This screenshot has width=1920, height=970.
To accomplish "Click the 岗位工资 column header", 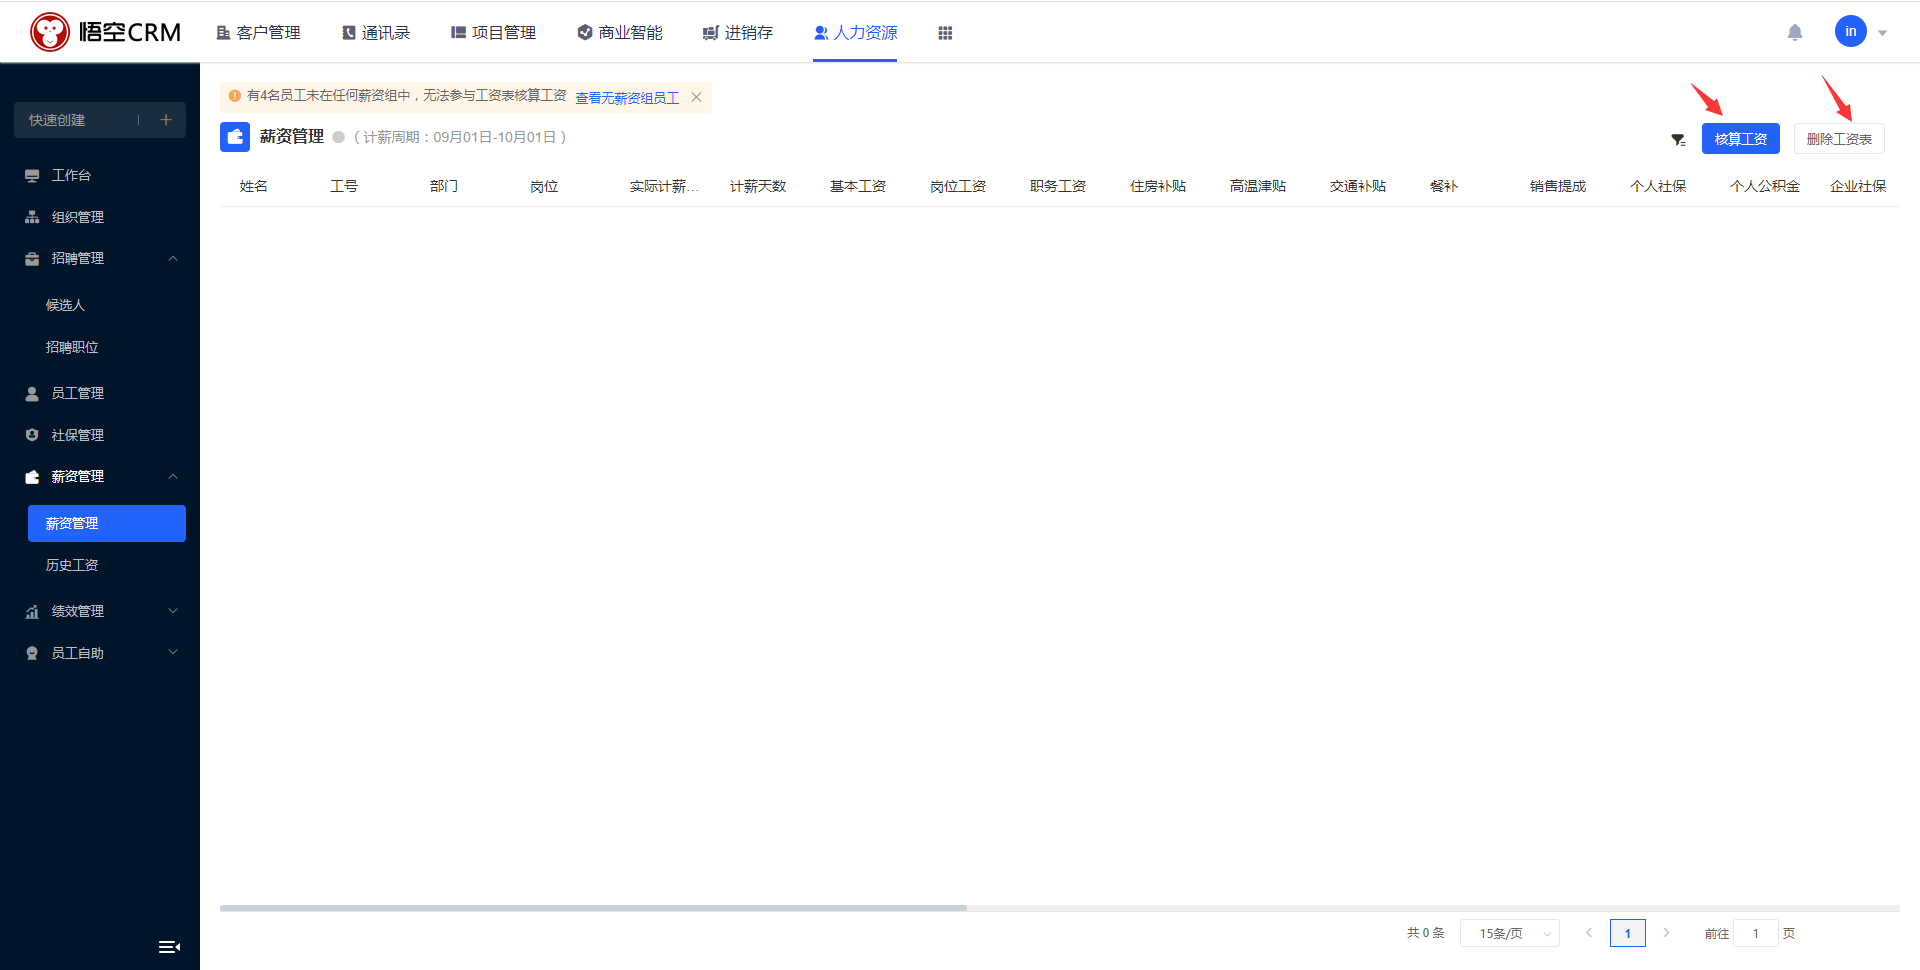I will [x=958, y=186].
